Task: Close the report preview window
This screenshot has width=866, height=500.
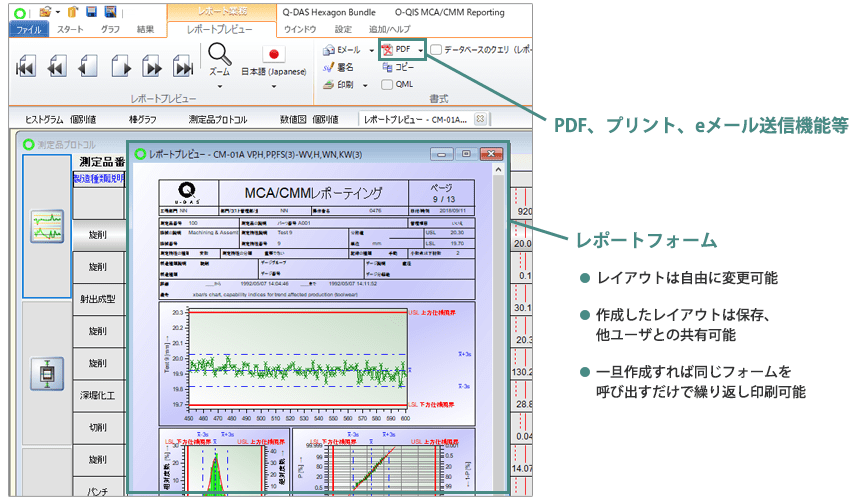Action: (x=491, y=154)
